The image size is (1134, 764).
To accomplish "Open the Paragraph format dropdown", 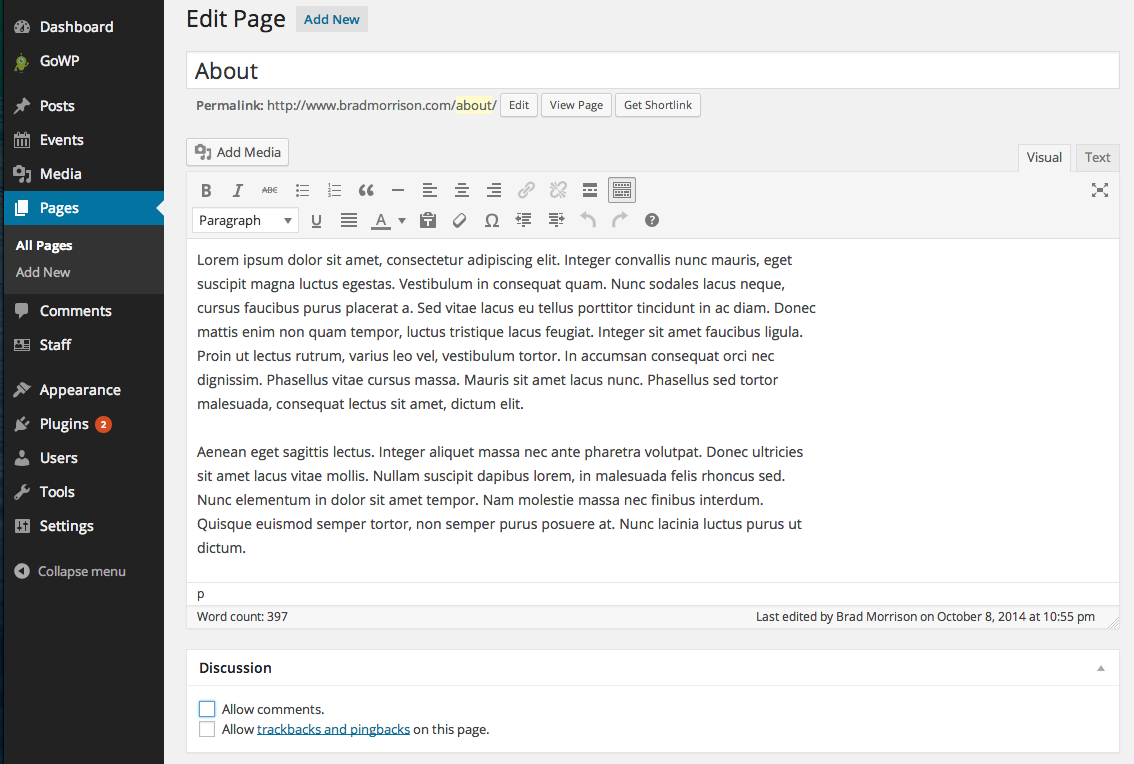I will (245, 221).
